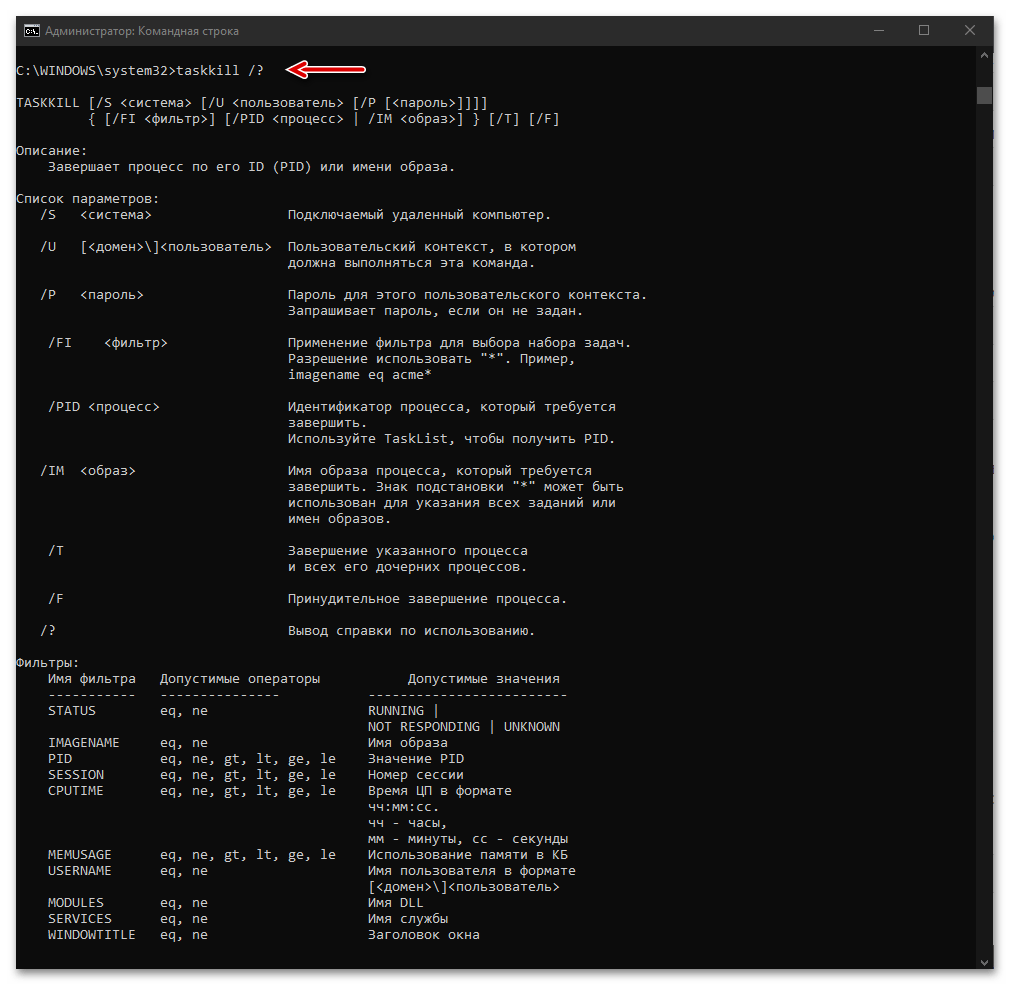Image resolution: width=1010 pixels, height=985 pixels.
Task: Click the red arrow next to the command
Action: click(327, 69)
